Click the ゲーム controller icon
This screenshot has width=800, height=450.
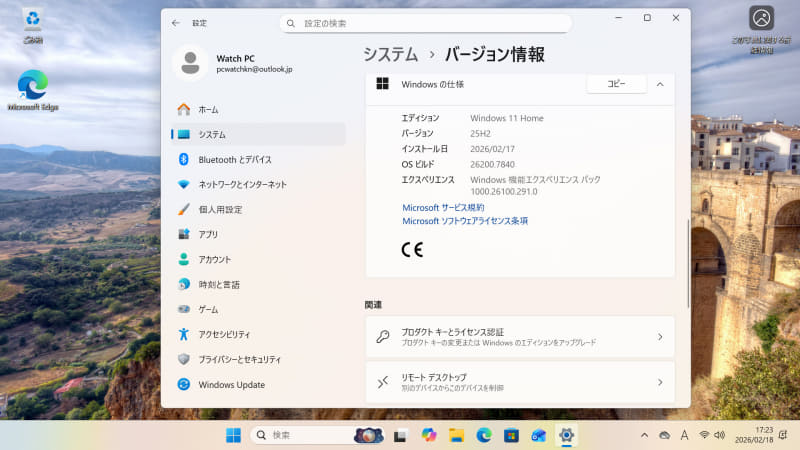click(184, 309)
